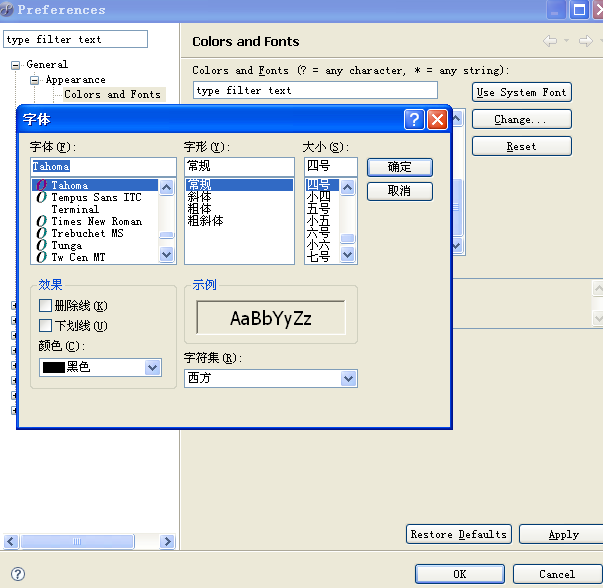The image size is (603, 588).
Task: Maximize the Preferences window
Action: pyautogui.click(x=579, y=9)
